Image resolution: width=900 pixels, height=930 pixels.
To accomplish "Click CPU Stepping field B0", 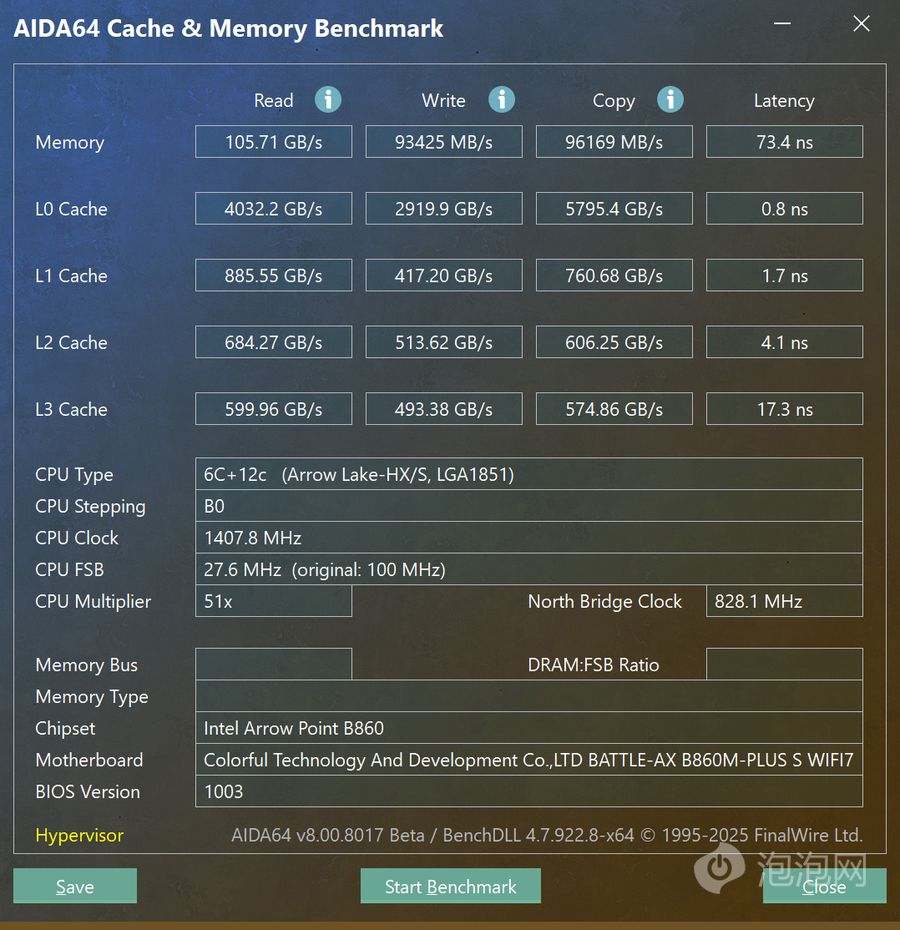I will pos(529,506).
